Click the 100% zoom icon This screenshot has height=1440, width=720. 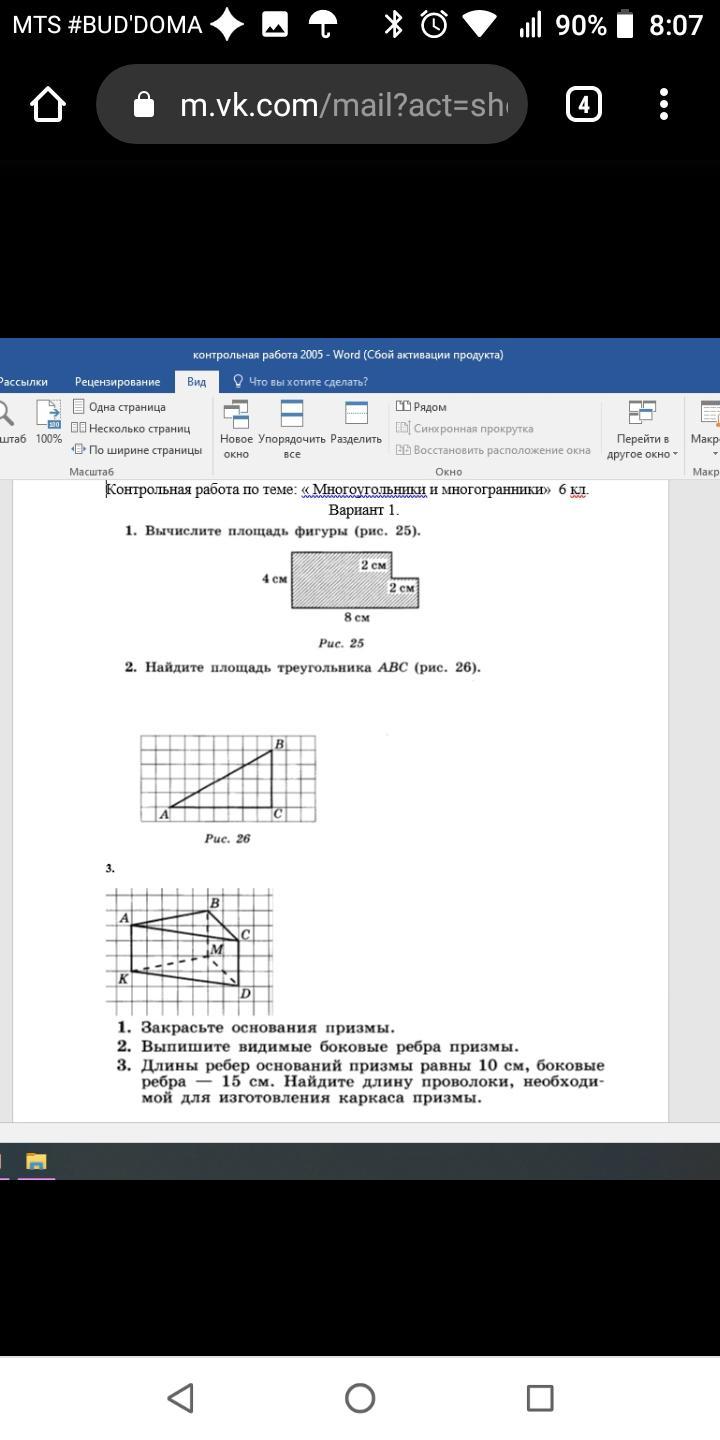(x=48, y=422)
